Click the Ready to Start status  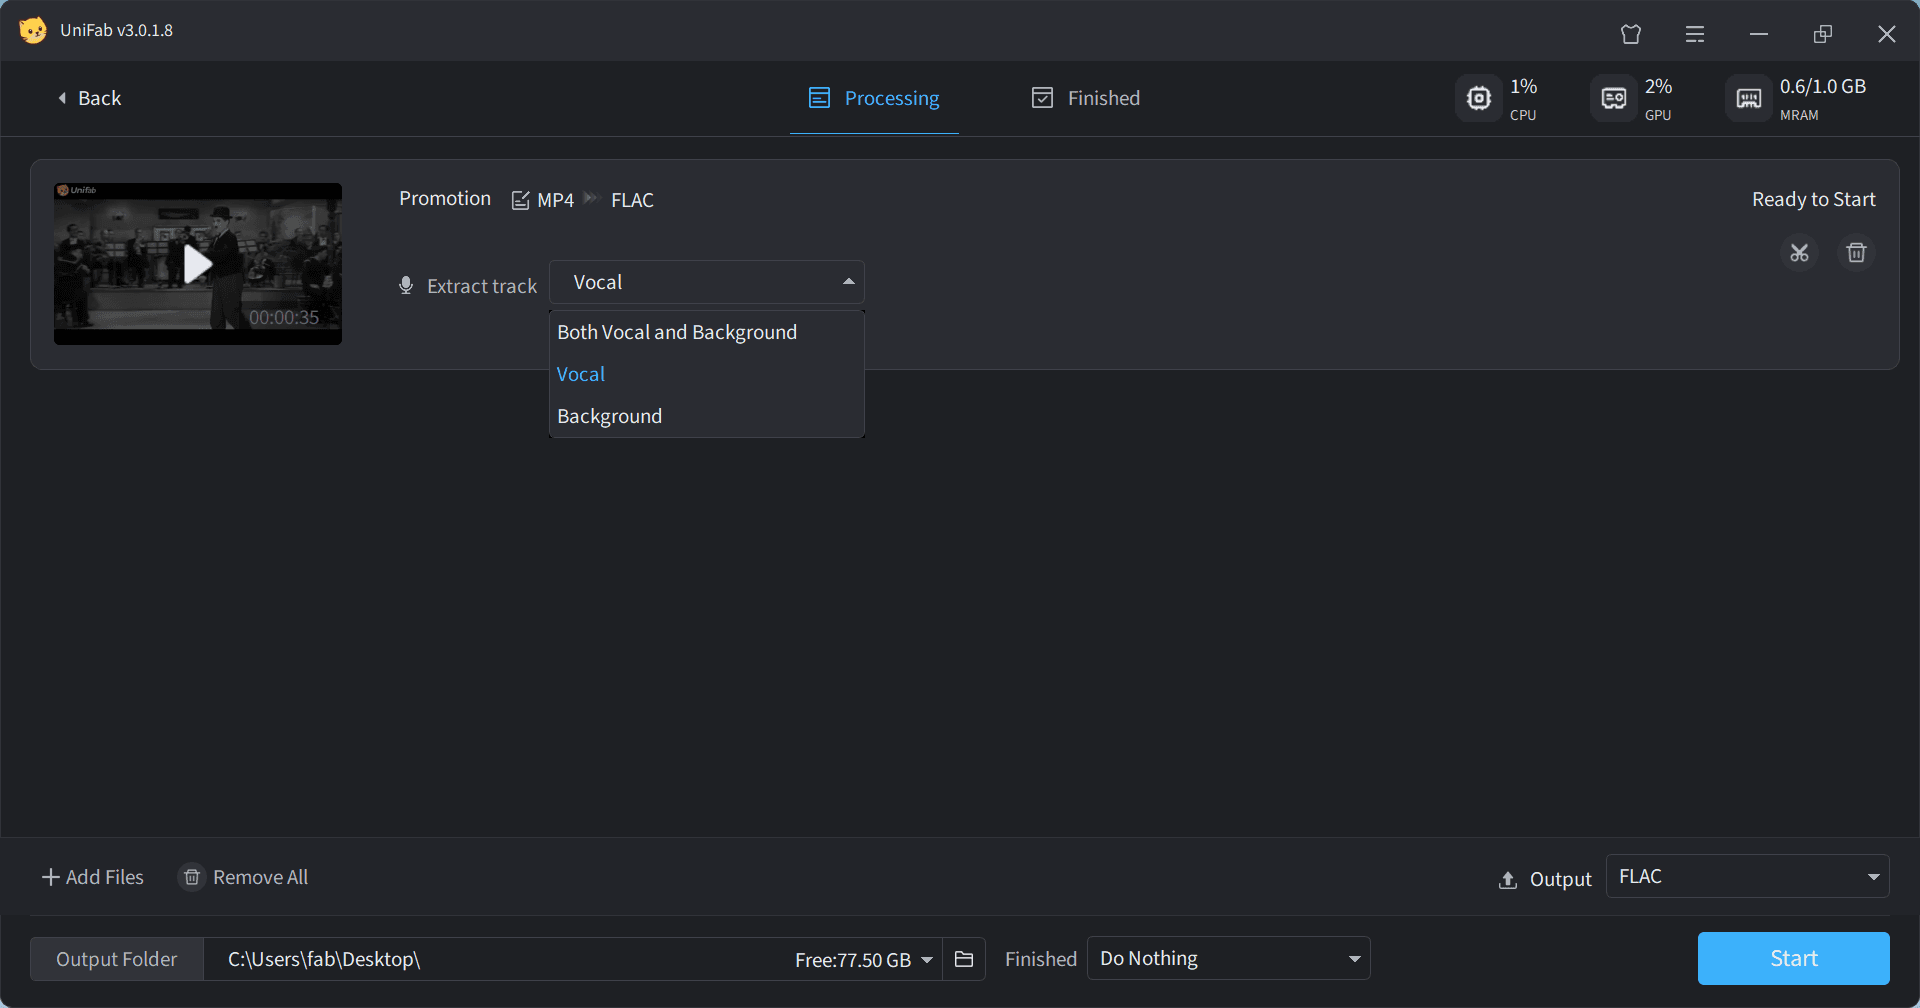pos(1813,199)
